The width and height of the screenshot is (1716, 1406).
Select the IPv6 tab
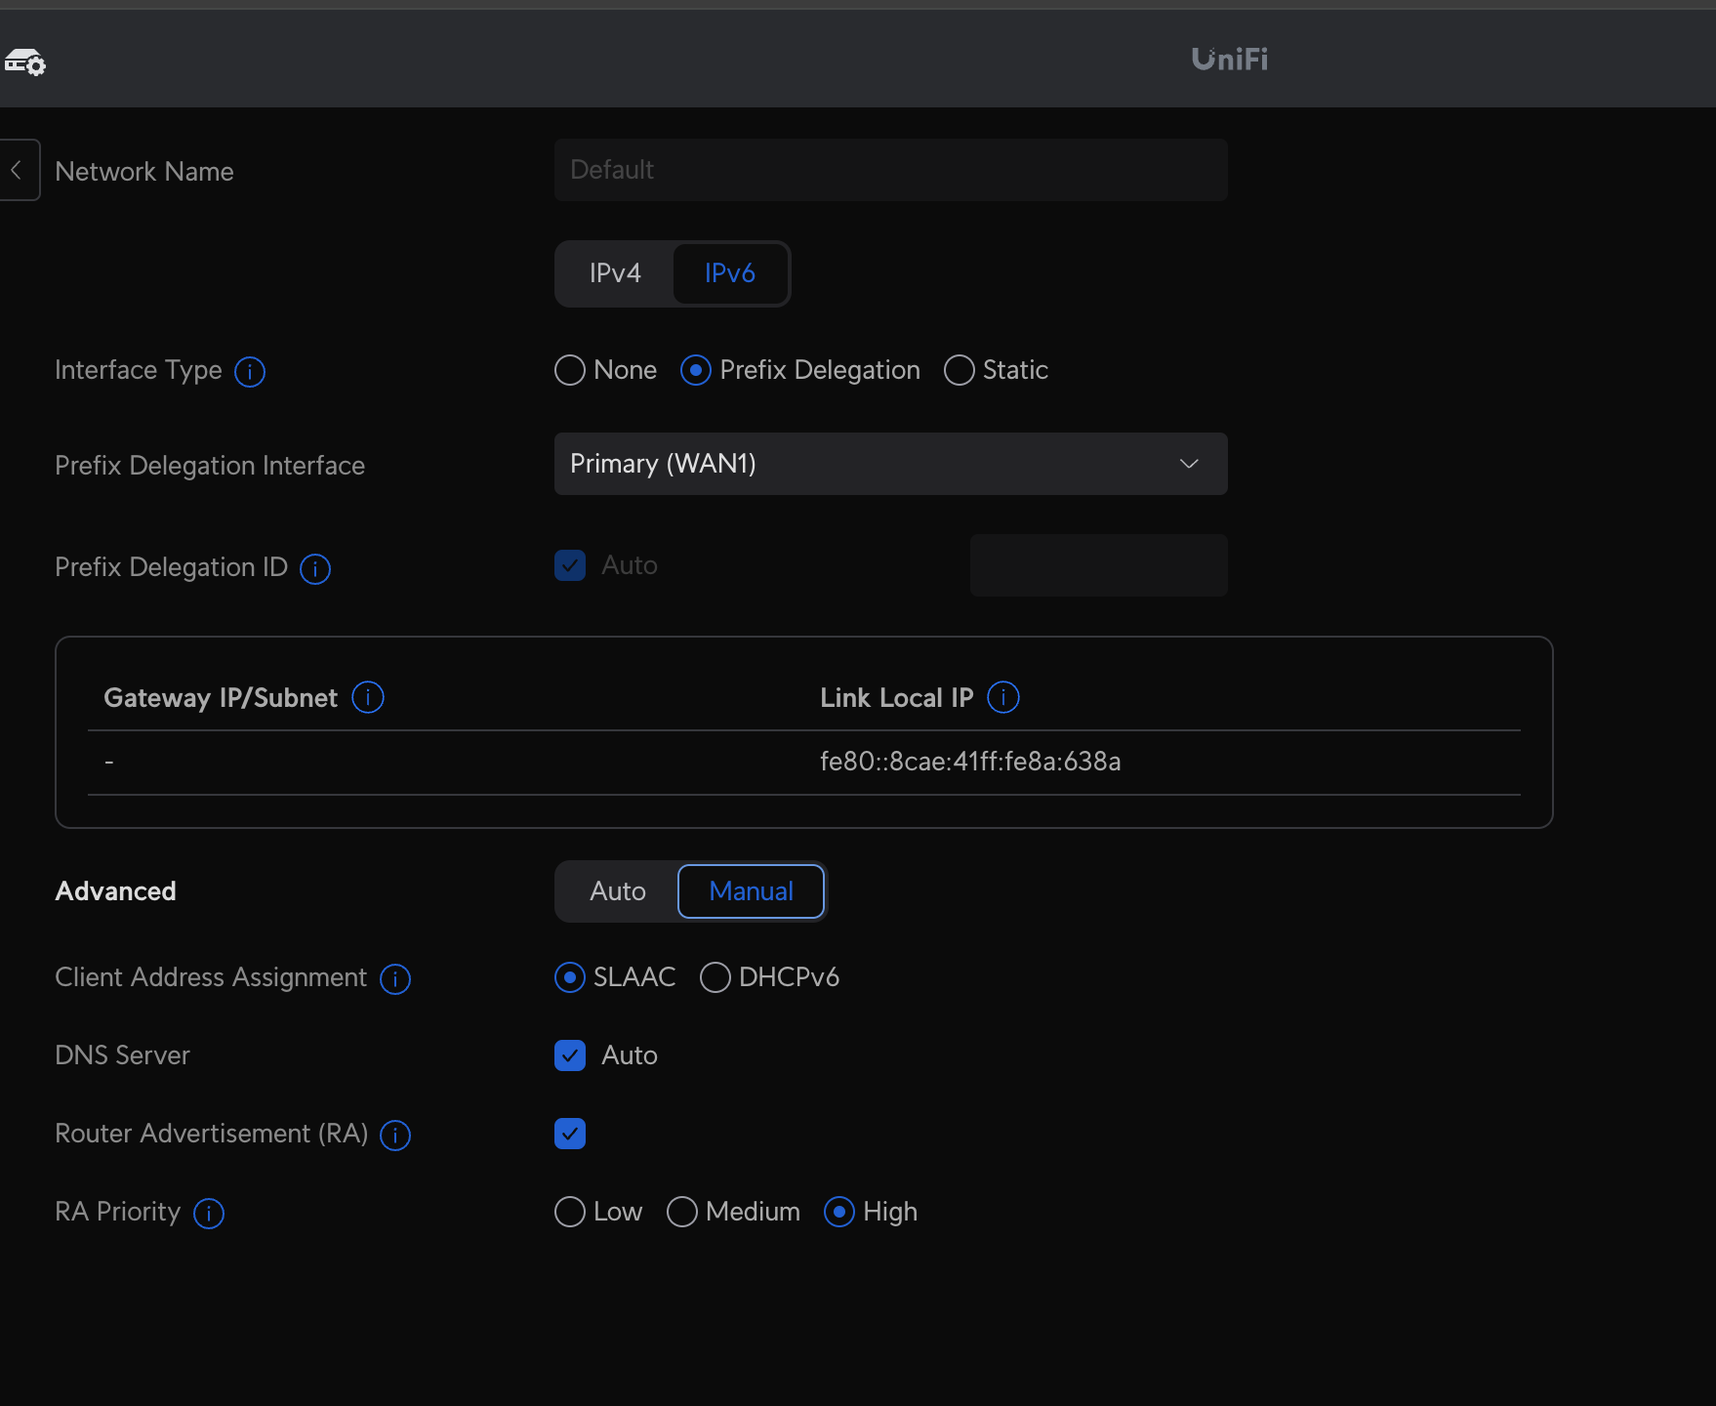coord(729,273)
